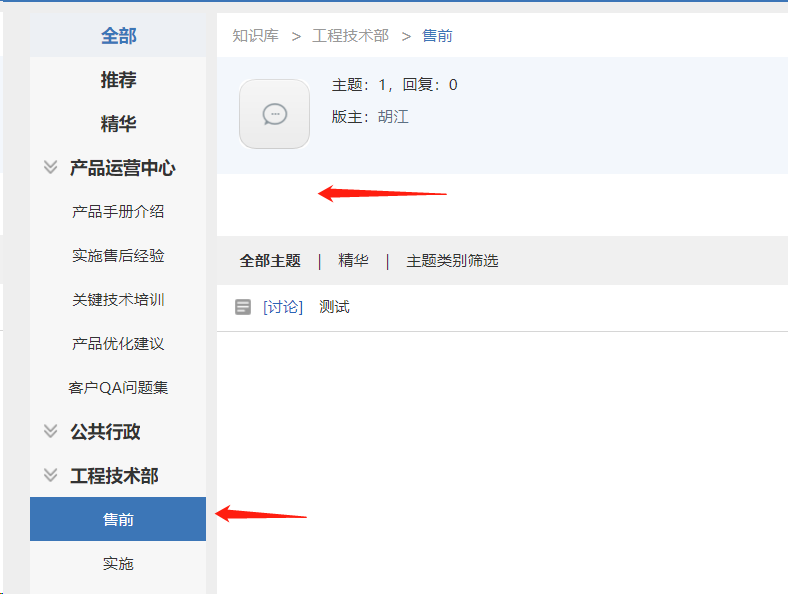Open 实施售后经验 board
This screenshot has width=788, height=594.
[x=118, y=255]
